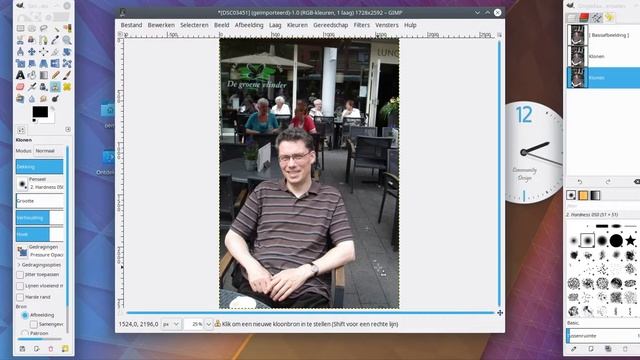Select the Free Select lasso tool
The width and height of the screenshot is (640, 360).
pos(44,28)
